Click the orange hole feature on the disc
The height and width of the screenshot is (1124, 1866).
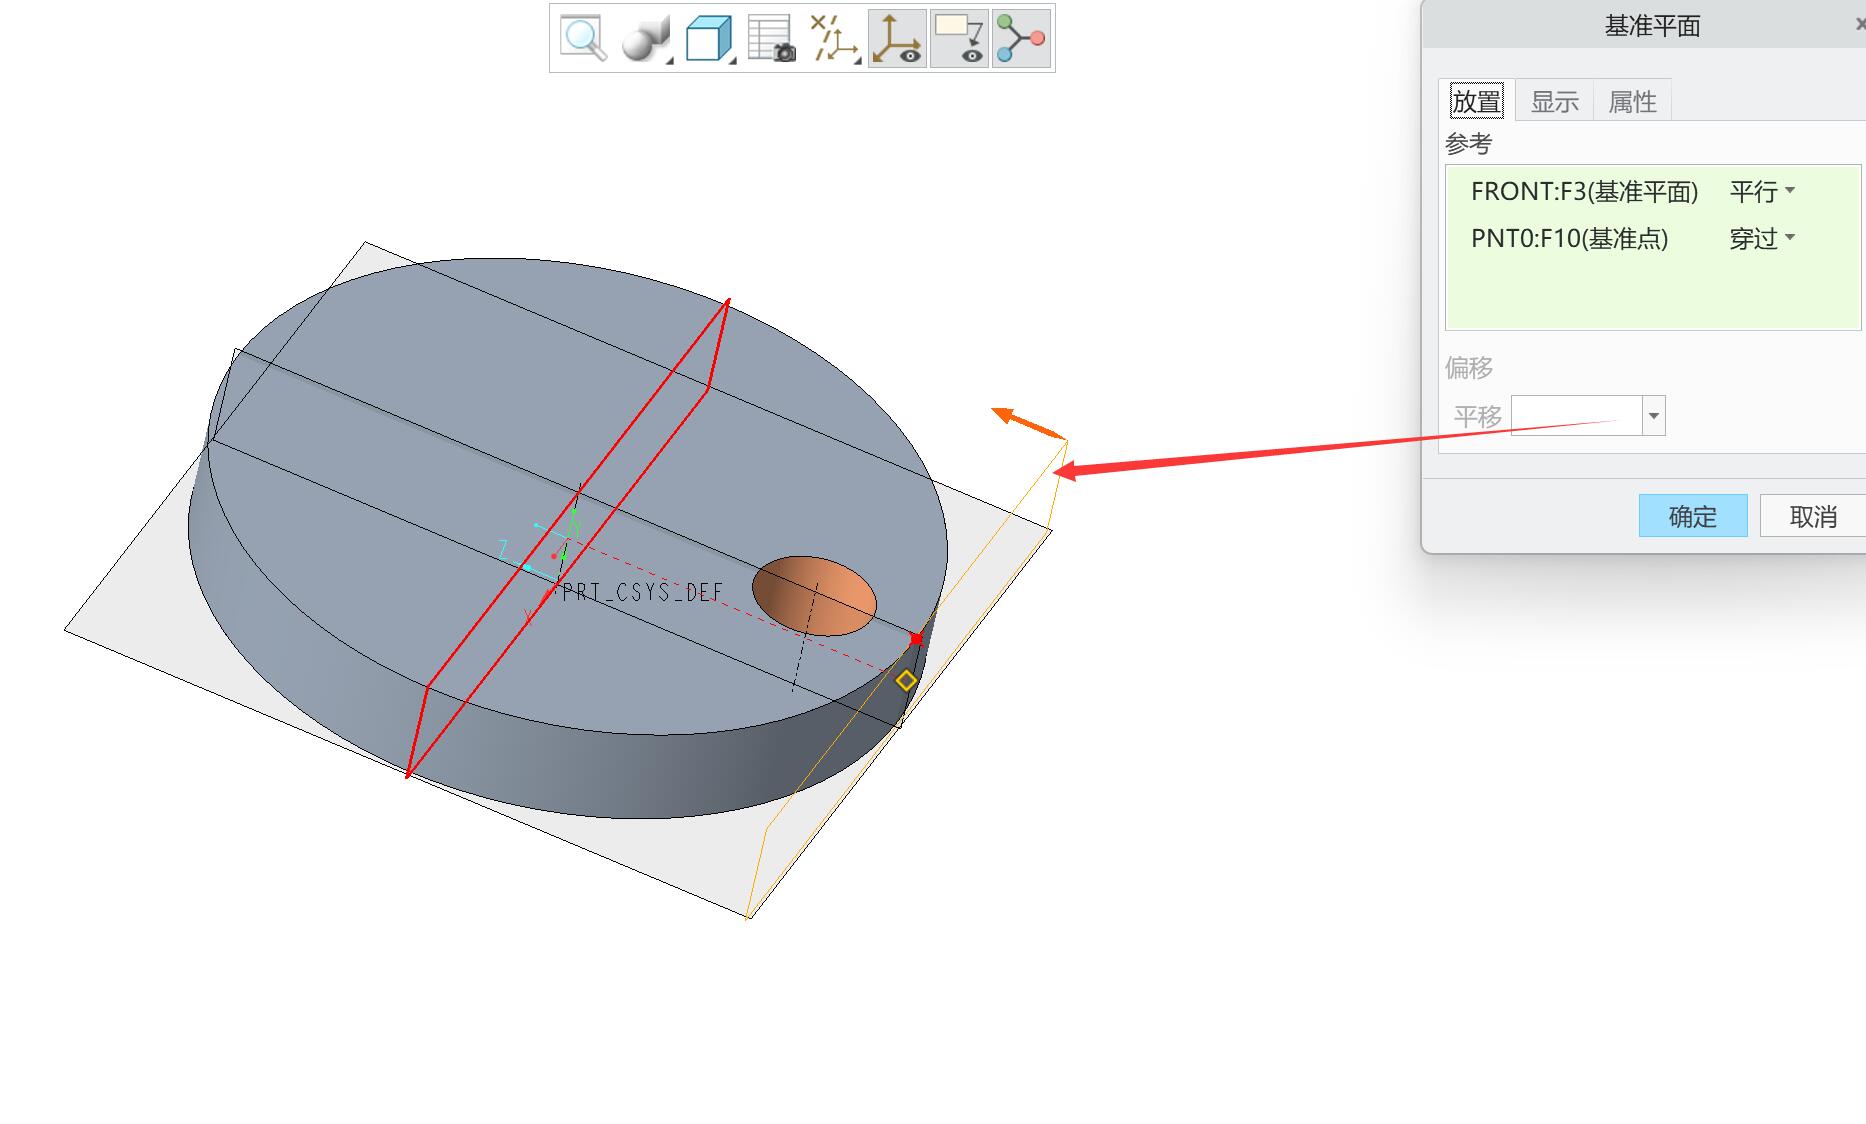click(x=814, y=596)
